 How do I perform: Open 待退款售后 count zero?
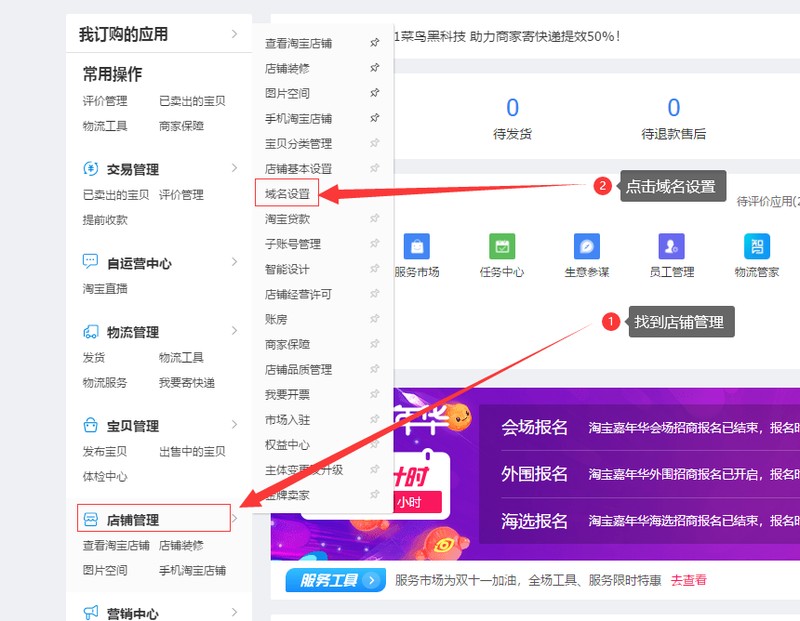(x=674, y=108)
